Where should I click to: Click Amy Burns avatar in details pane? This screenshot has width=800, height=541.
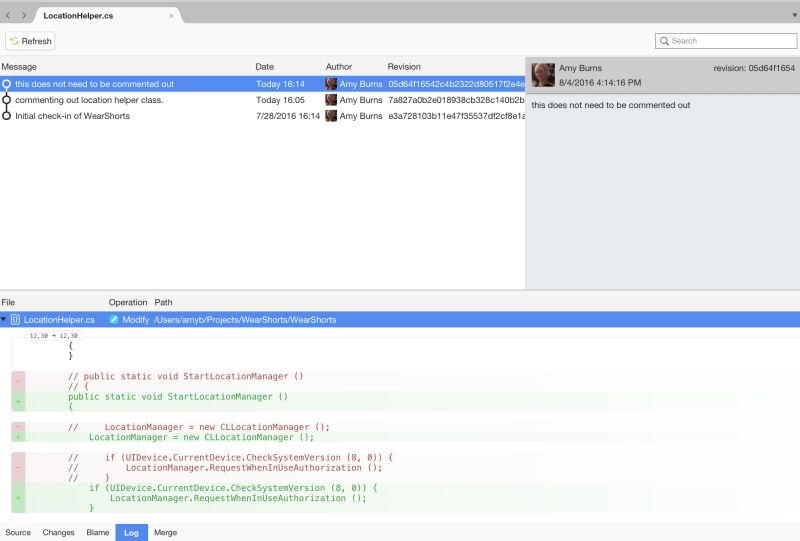point(543,75)
